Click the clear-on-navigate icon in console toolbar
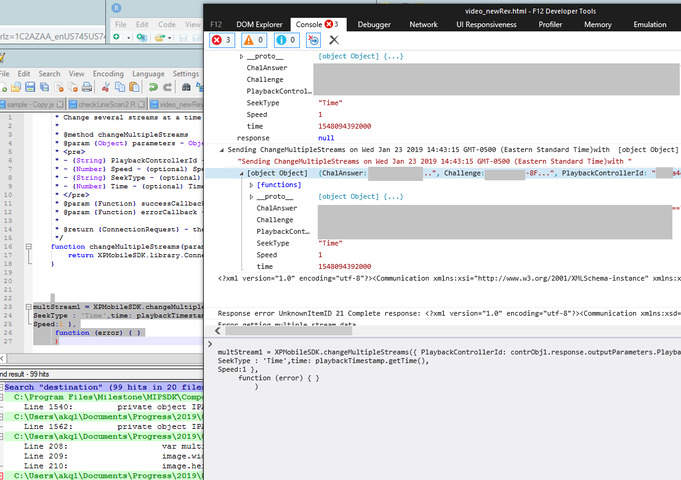The image size is (681, 480). coord(313,41)
